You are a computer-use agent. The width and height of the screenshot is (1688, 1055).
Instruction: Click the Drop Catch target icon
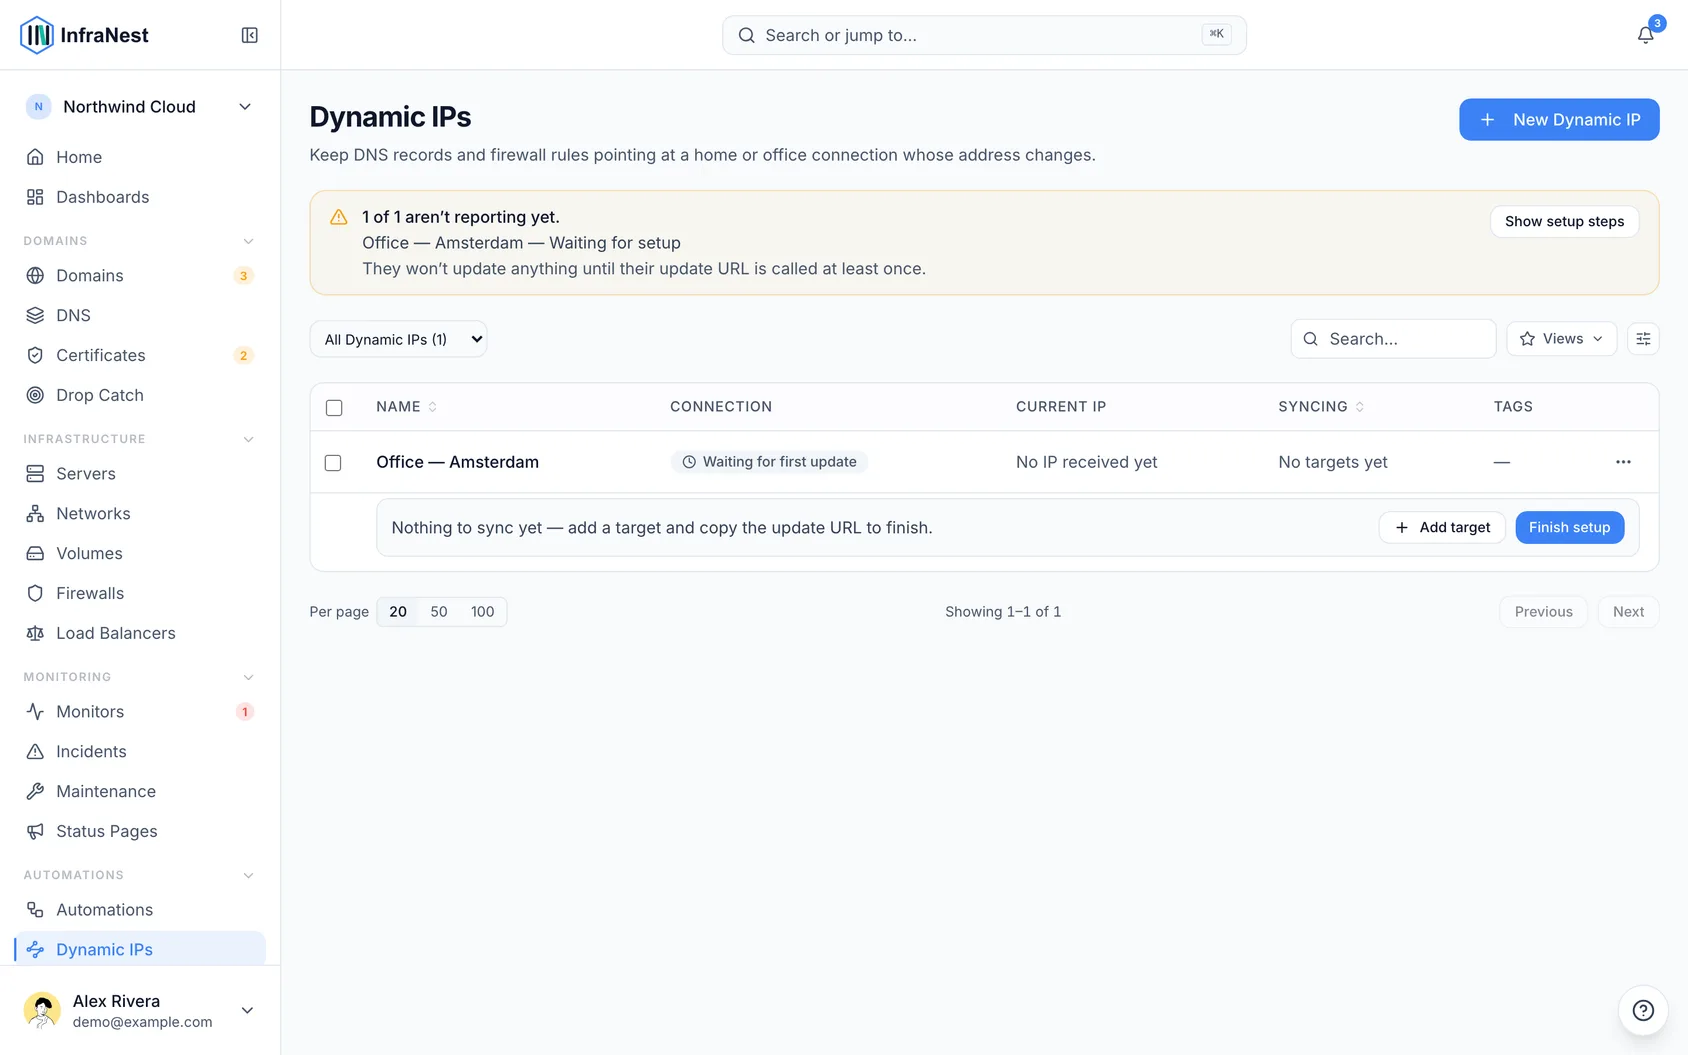point(35,395)
